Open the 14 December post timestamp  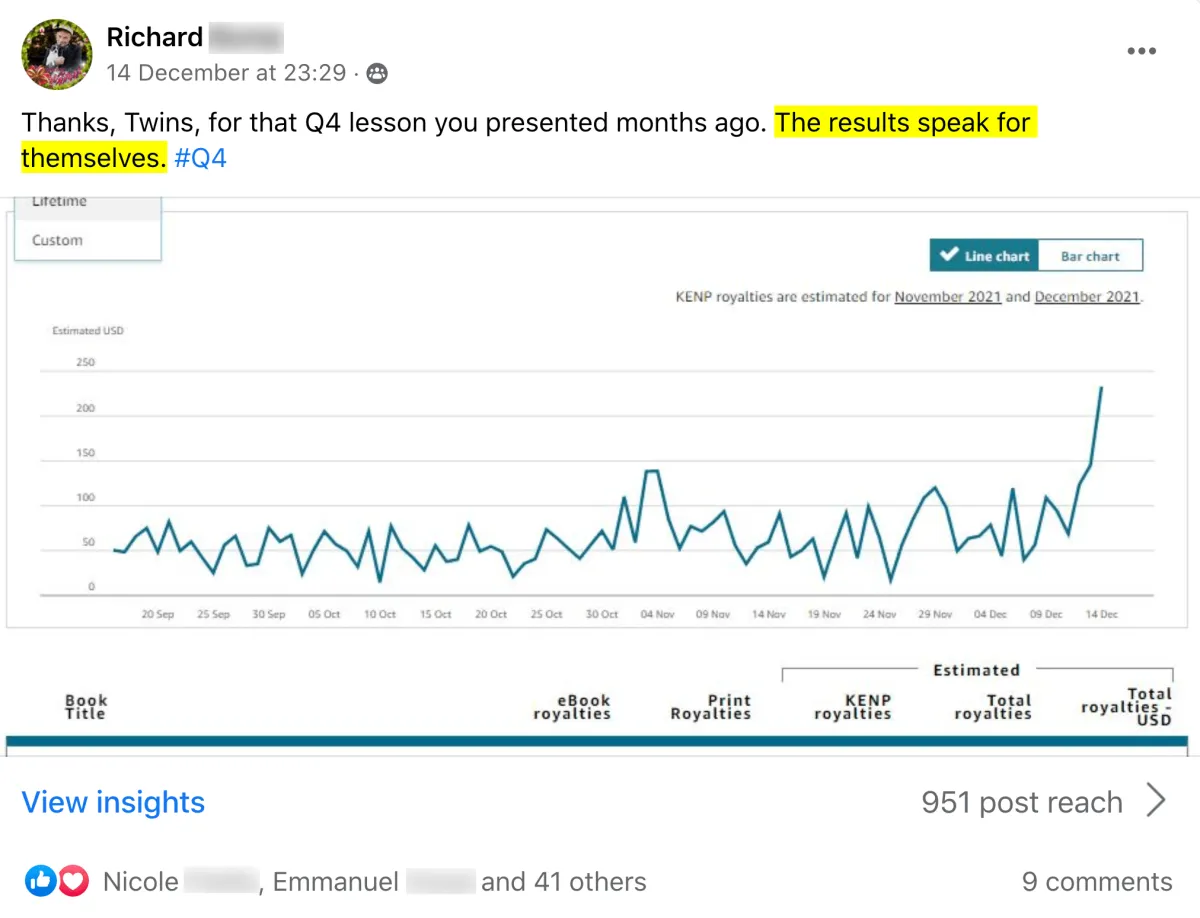226,73
